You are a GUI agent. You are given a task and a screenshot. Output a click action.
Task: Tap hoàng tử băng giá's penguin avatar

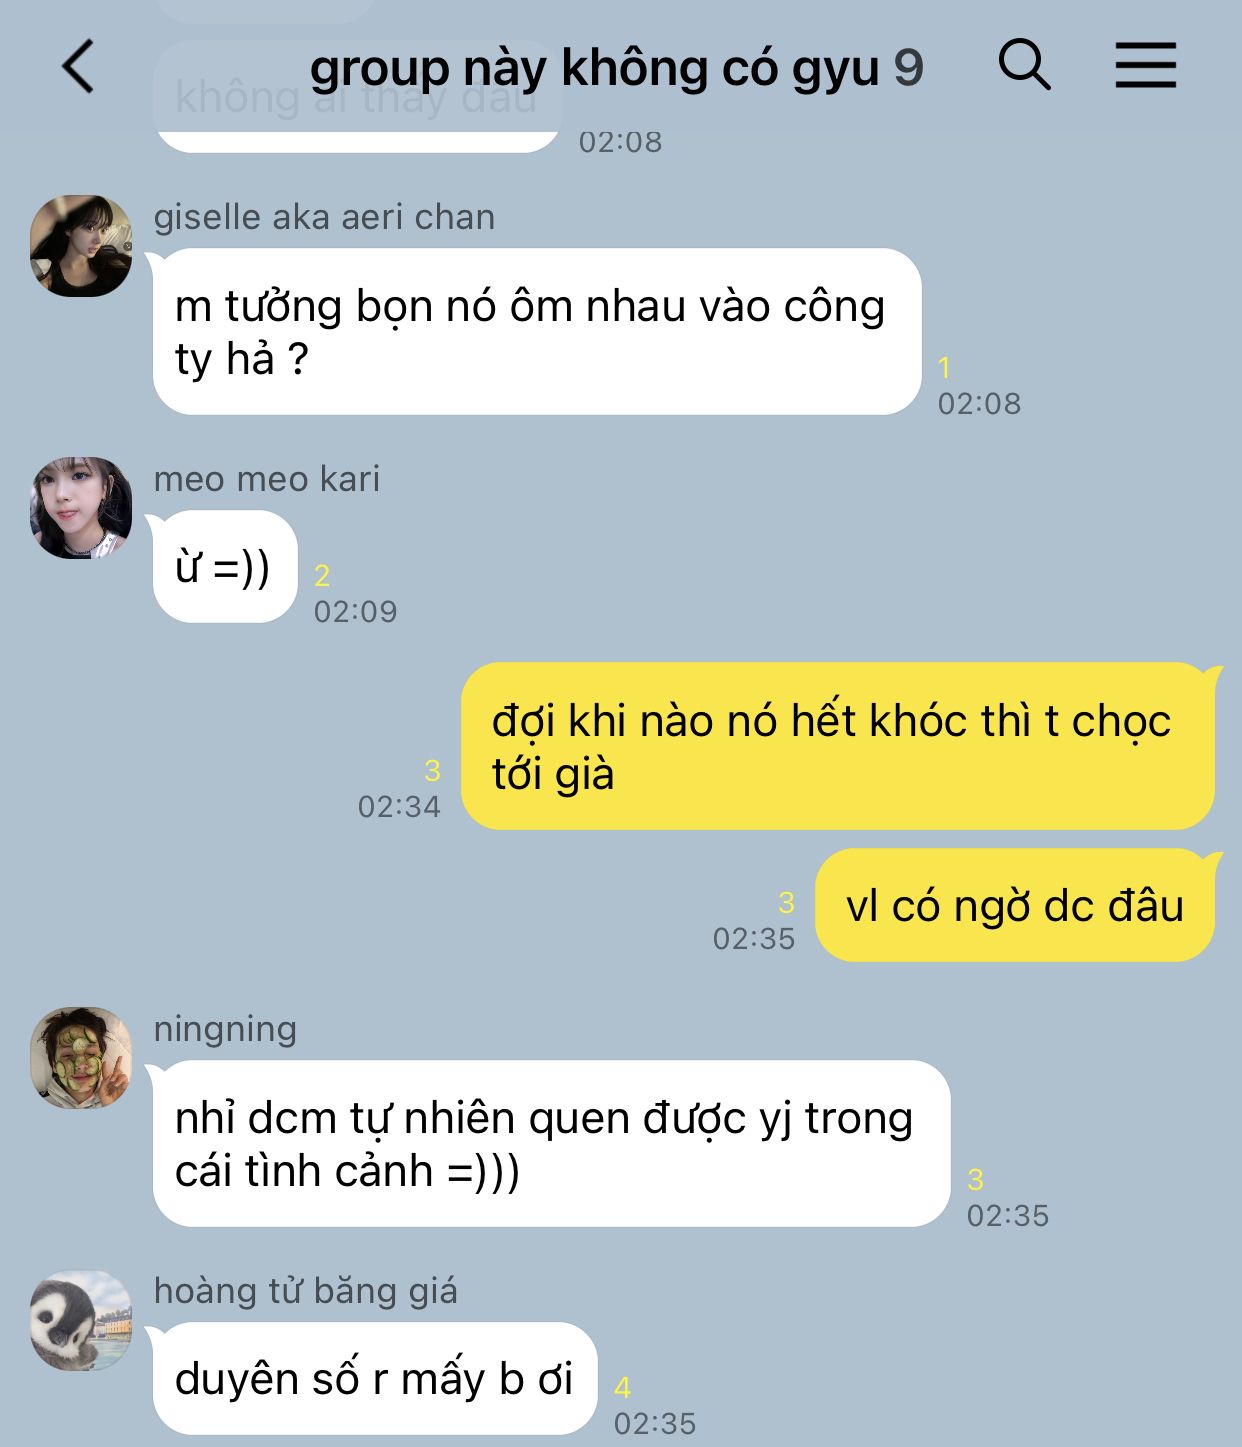[x=81, y=1321]
